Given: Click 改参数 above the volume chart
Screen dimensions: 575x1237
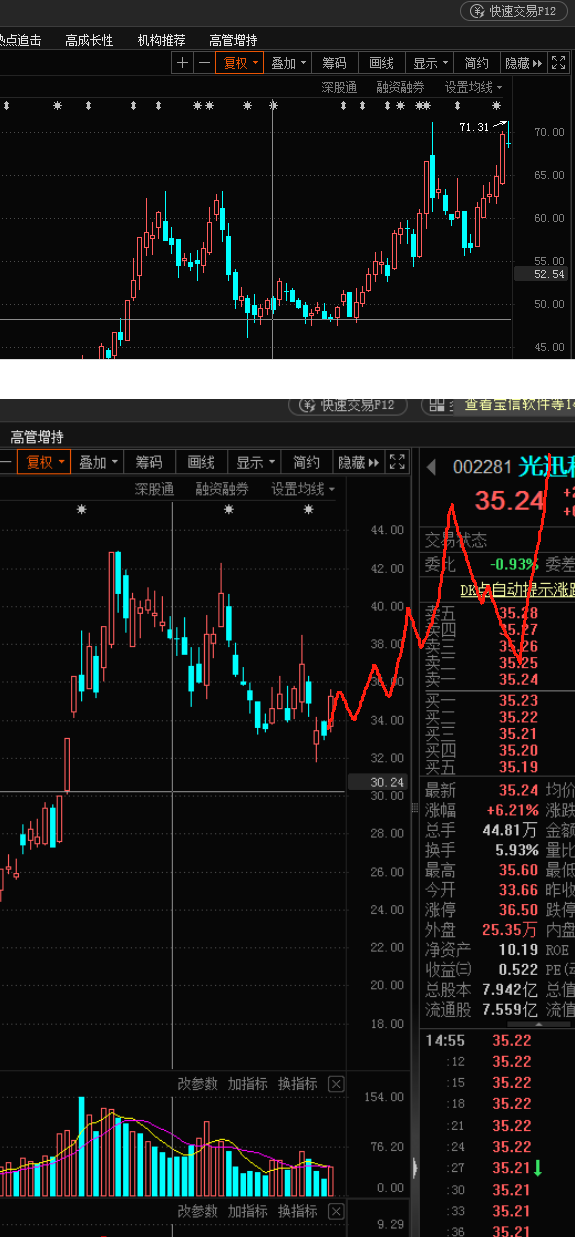Looking at the screenshot, I should tap(197, 1084).
